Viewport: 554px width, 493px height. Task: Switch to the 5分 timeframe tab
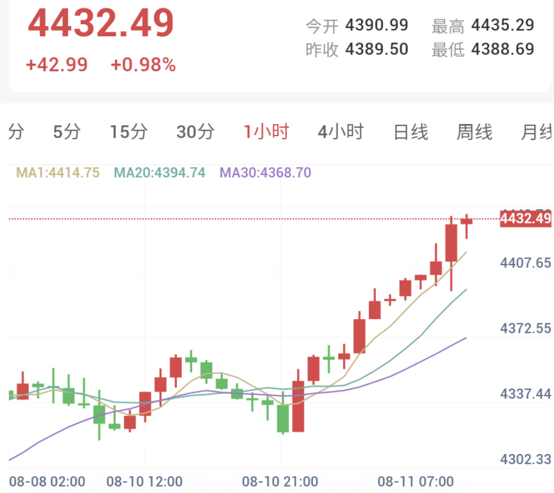tap(67, 132)
